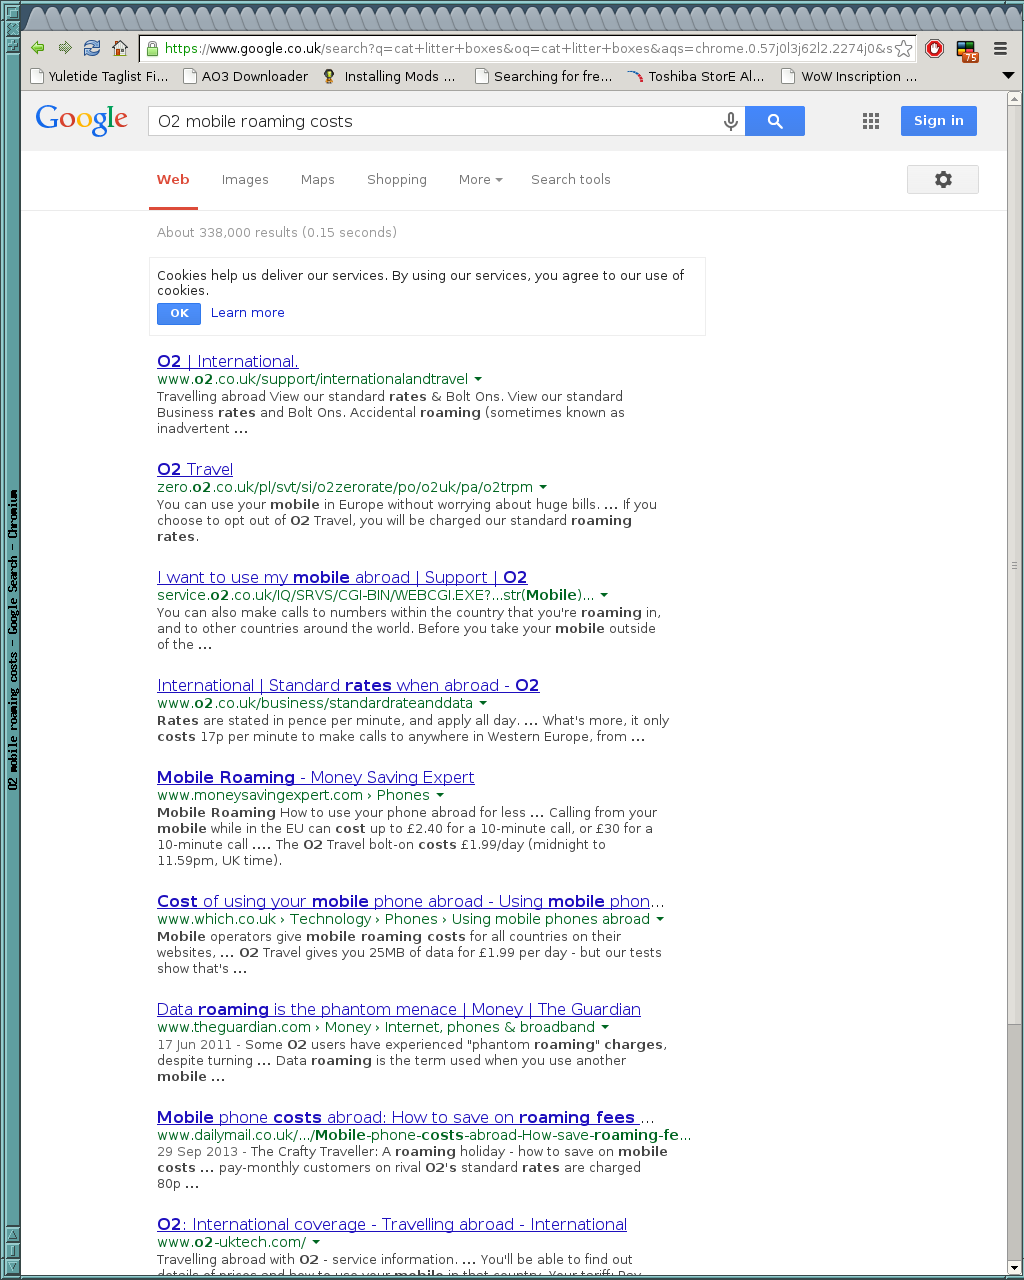Viewport: 1024px width, 1280px height.
Task: Select the Web search tab
Action: click(173, 180)
